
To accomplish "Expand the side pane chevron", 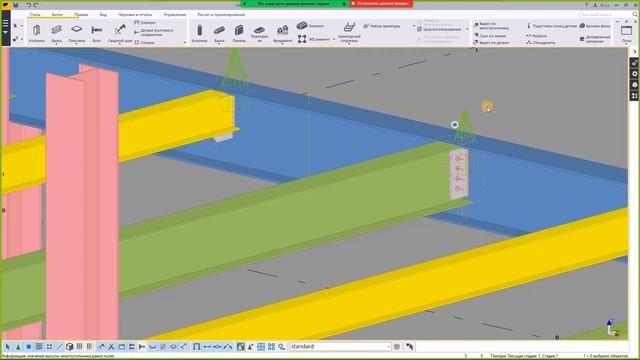I will (634, 51).
